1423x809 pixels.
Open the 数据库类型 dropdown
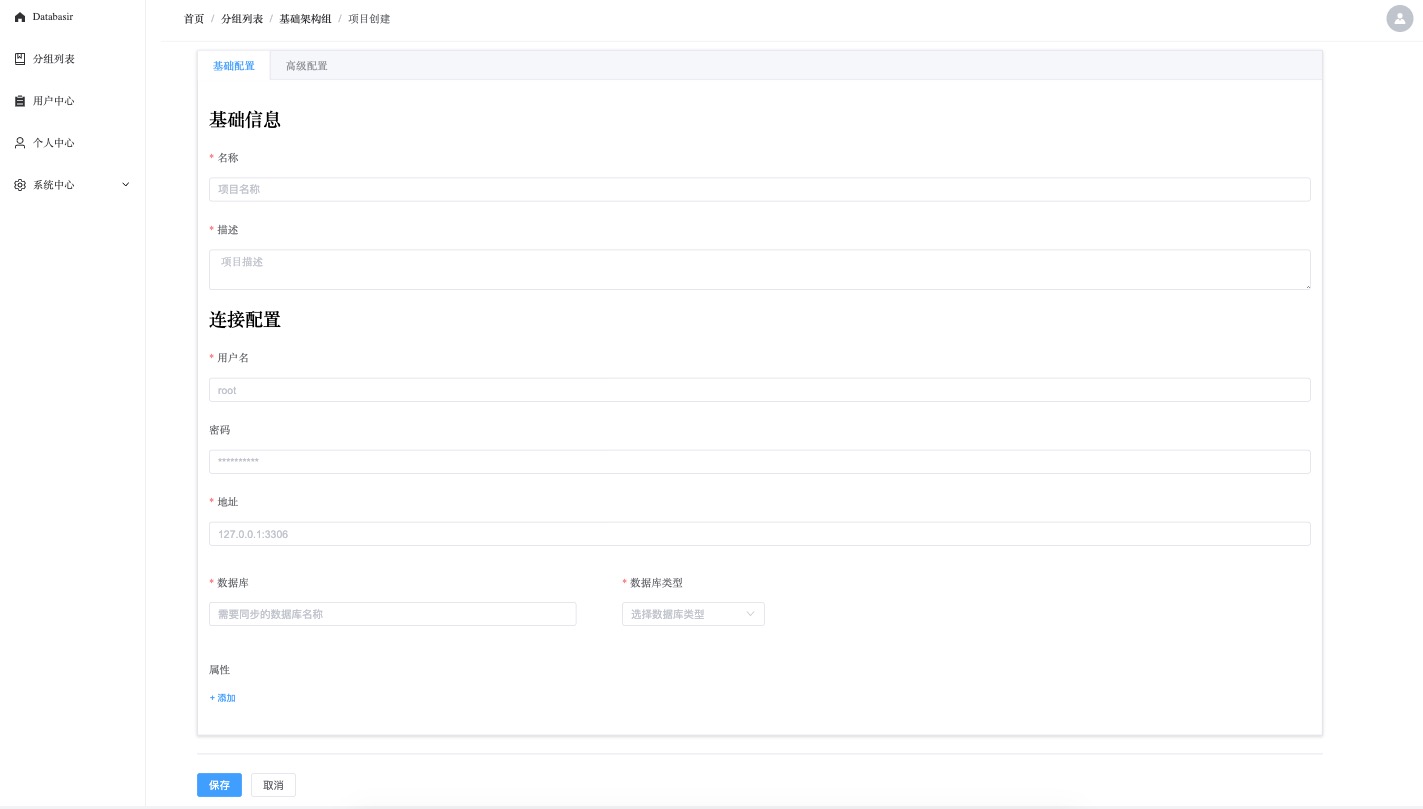(x=693, y=614)
